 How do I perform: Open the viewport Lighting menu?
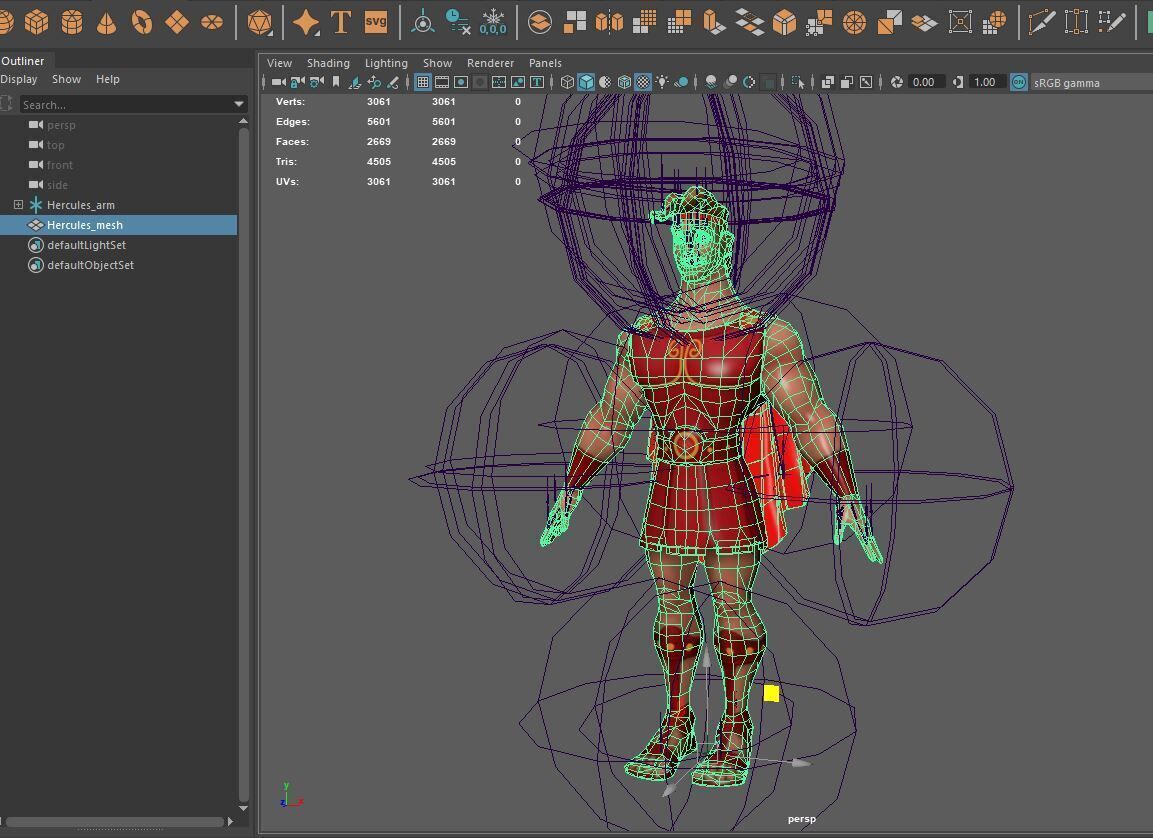[x=386, y=63]
